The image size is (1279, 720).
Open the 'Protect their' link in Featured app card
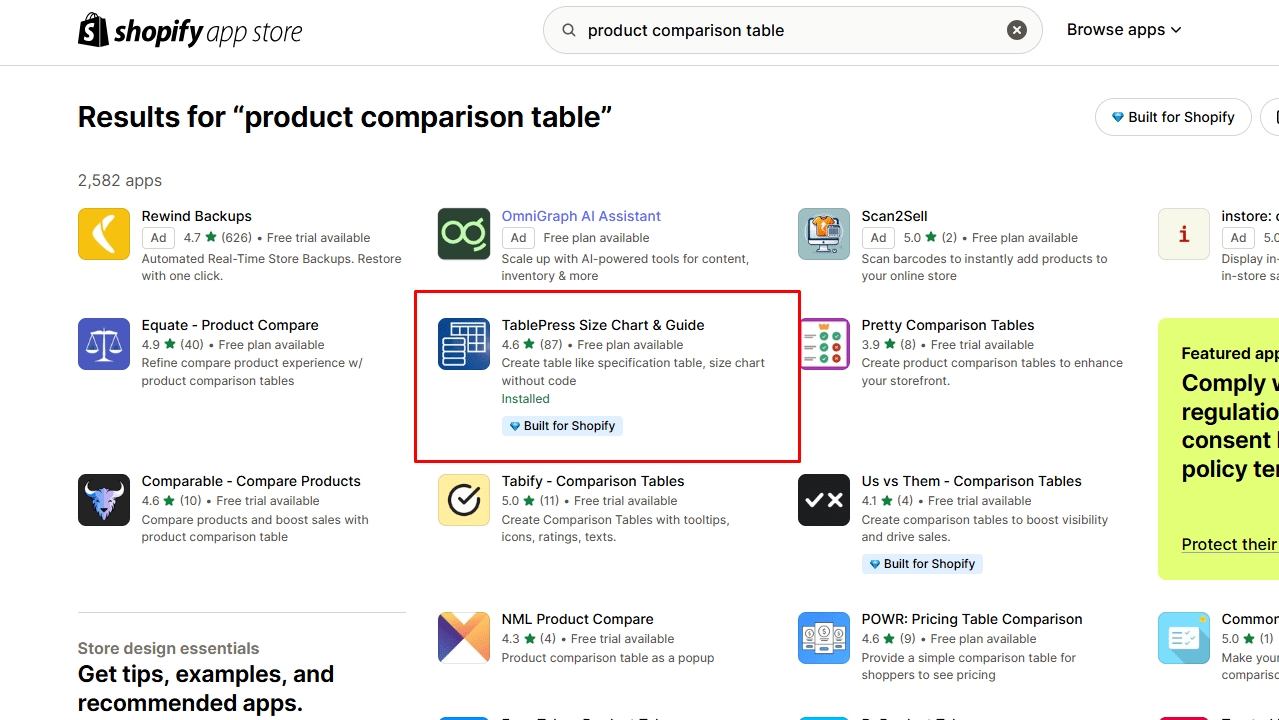click(1230, 544)
